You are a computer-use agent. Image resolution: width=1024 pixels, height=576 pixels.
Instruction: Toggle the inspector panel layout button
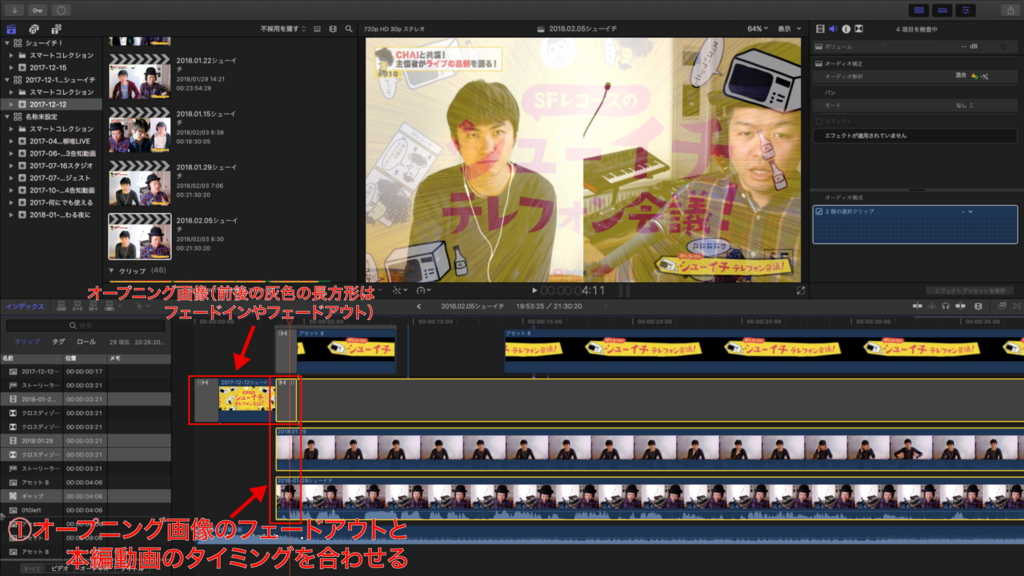click(966, 10)
